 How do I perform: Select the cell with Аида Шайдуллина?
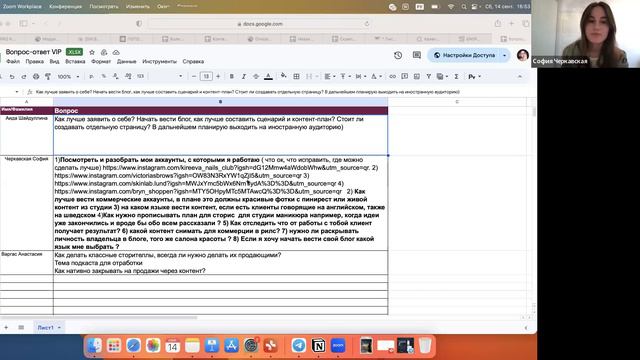pyautogui.click(x=27, y=135)
